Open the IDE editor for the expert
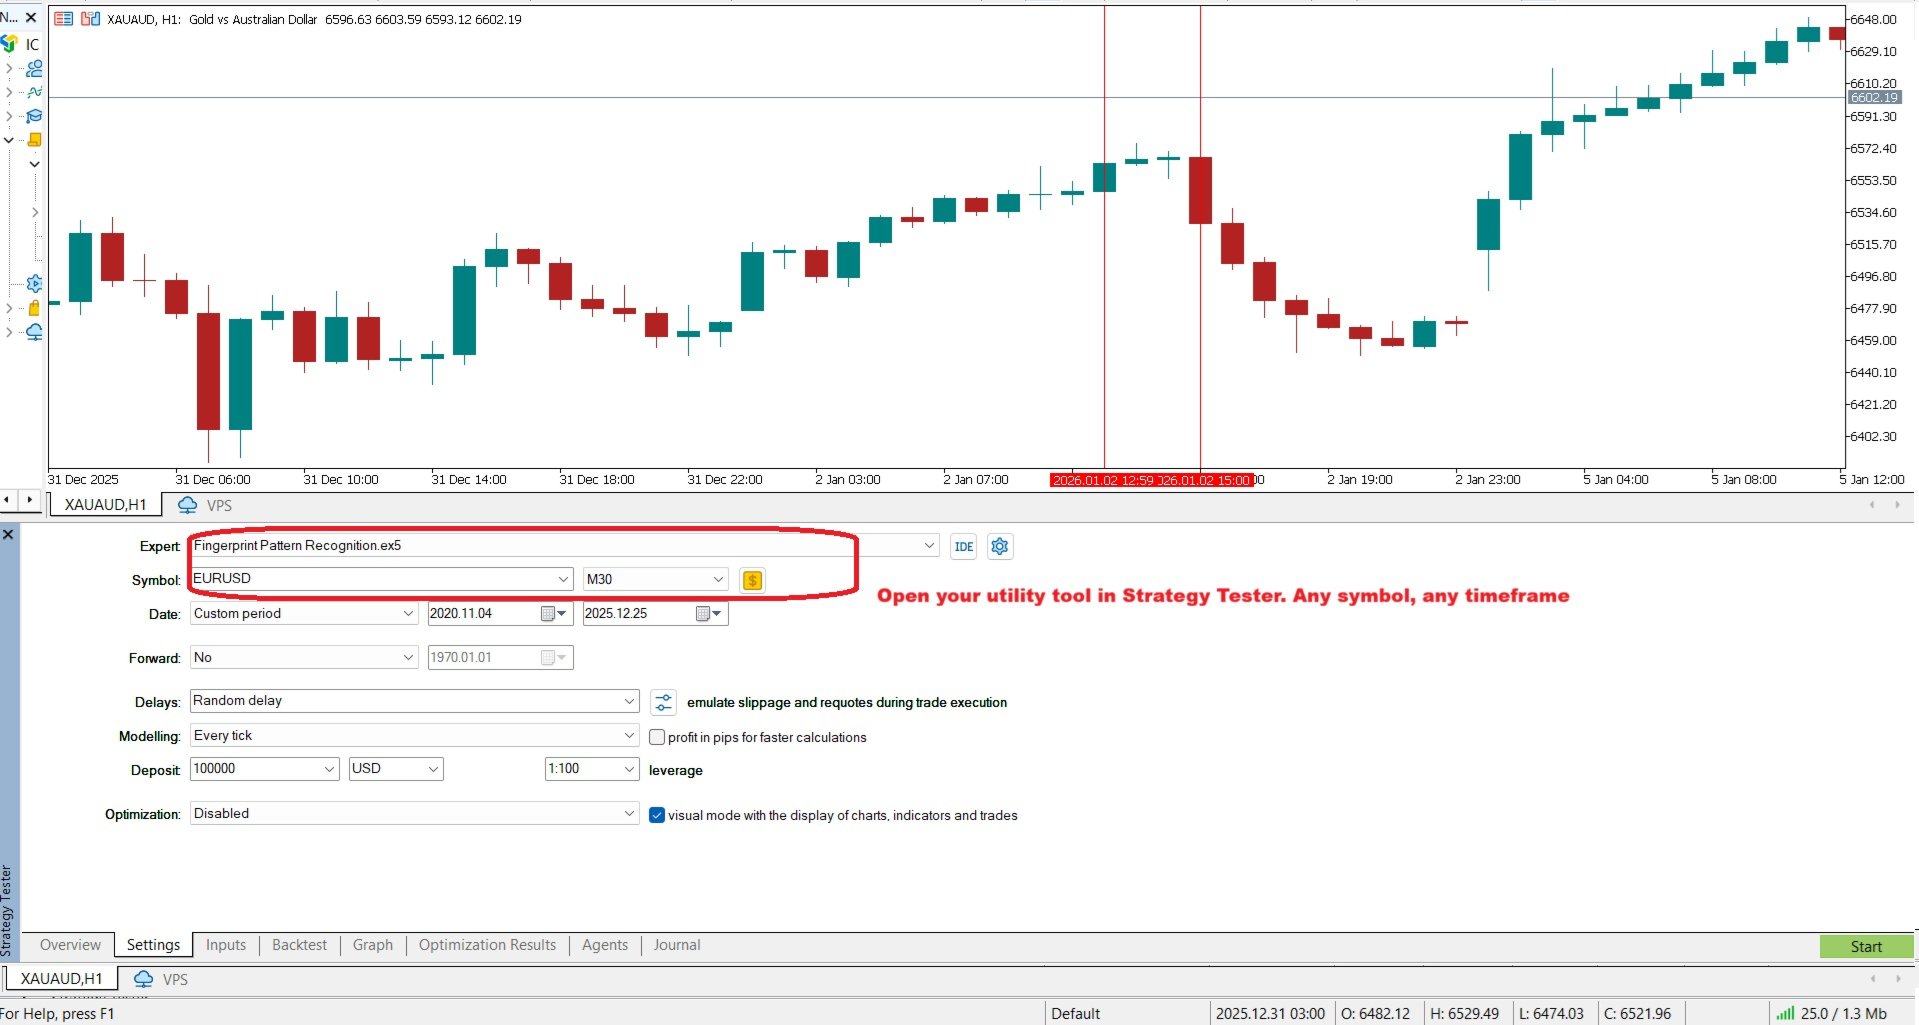Screen dimensions: 1919x1025 (964, 546)
